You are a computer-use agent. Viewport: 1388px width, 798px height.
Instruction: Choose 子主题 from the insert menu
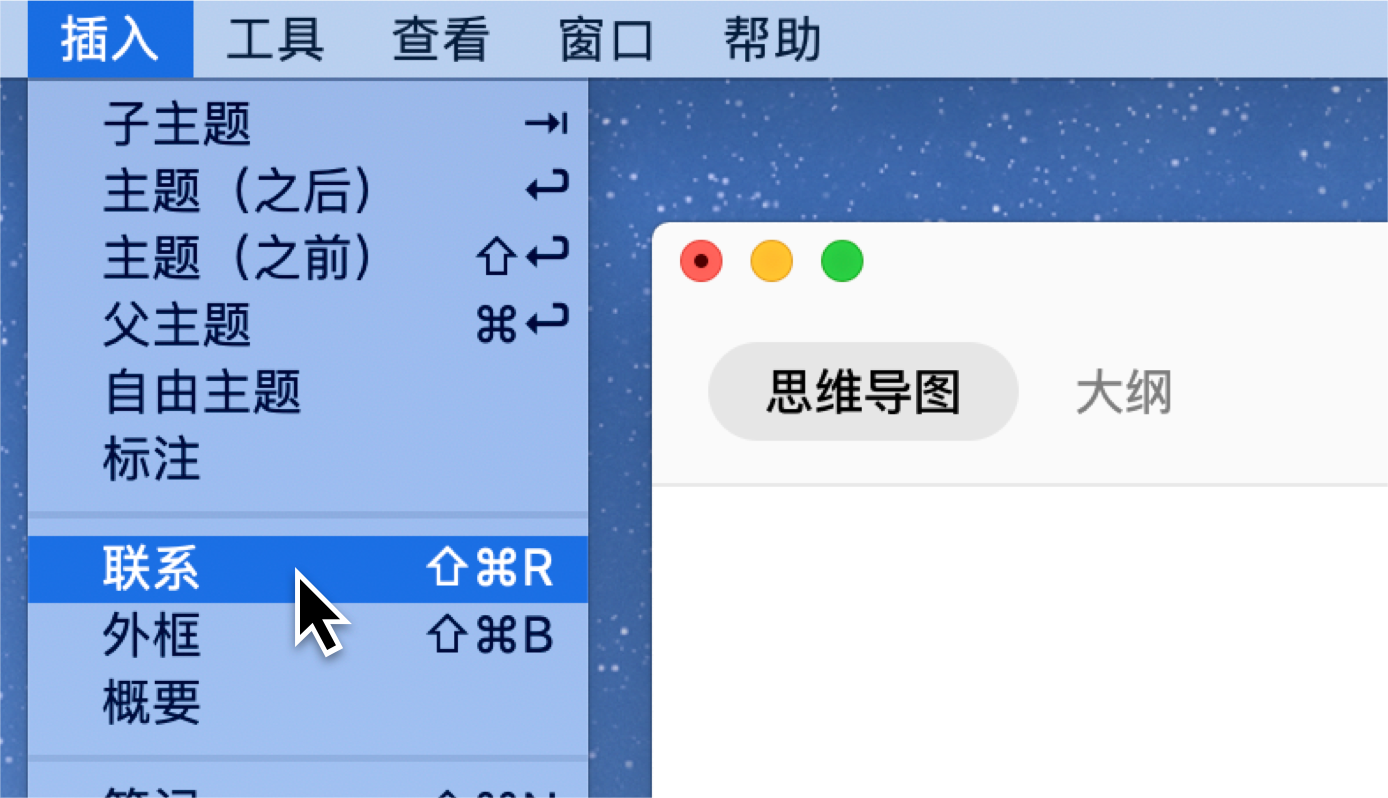click(308, 124)
